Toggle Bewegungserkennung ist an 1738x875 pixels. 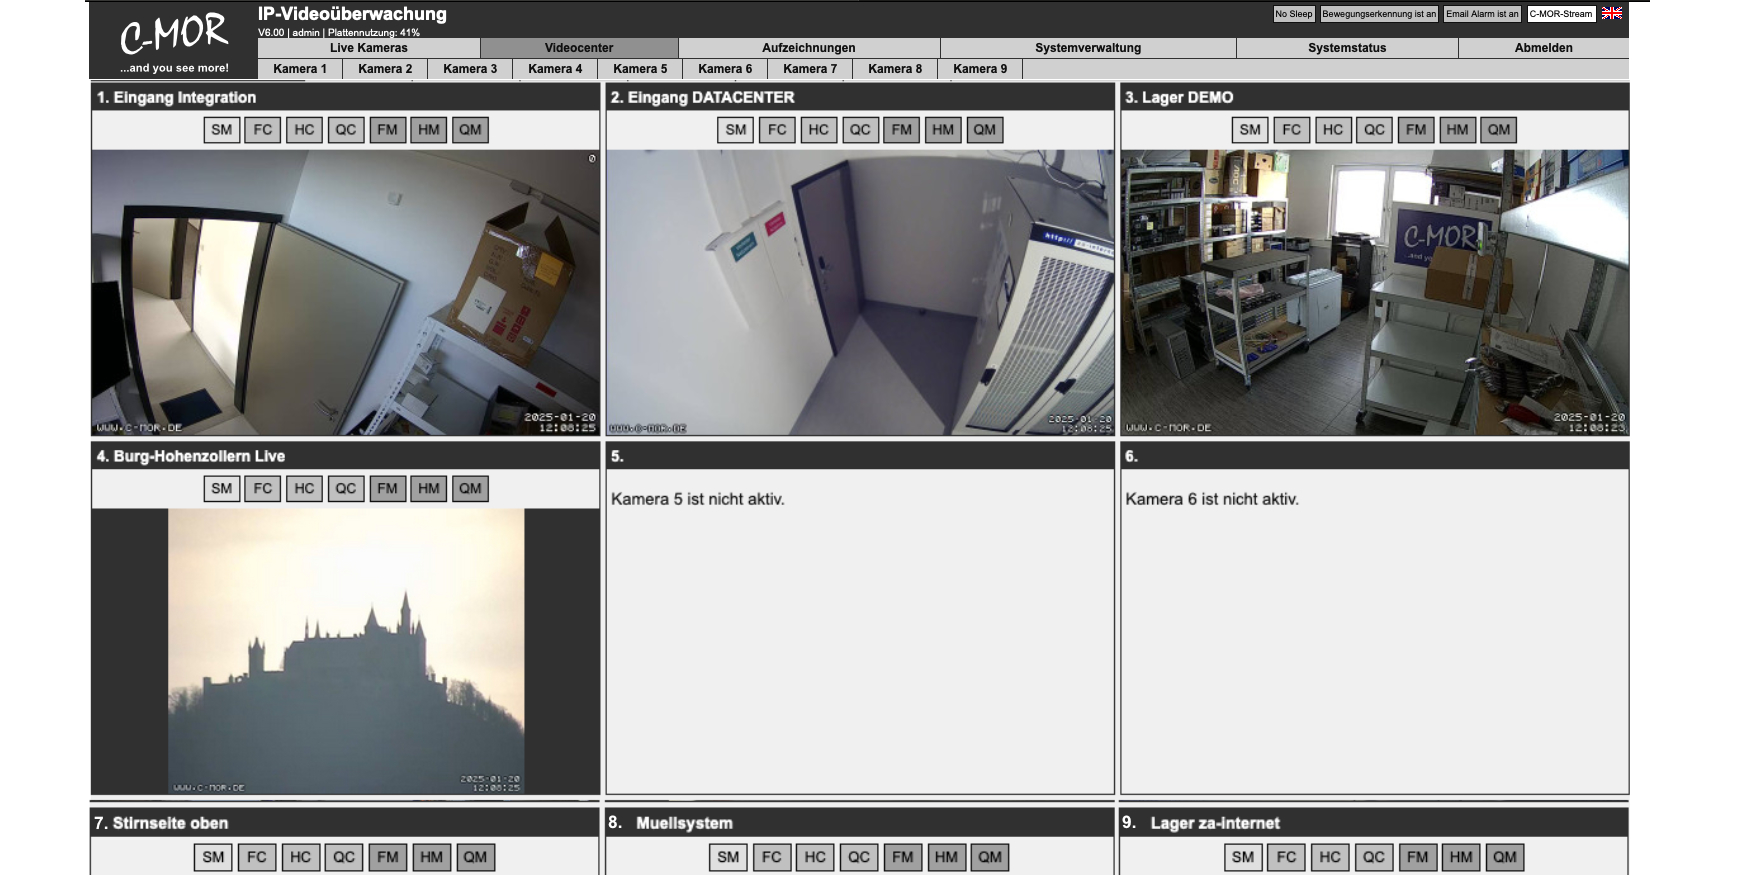(x=1379, y=14)
